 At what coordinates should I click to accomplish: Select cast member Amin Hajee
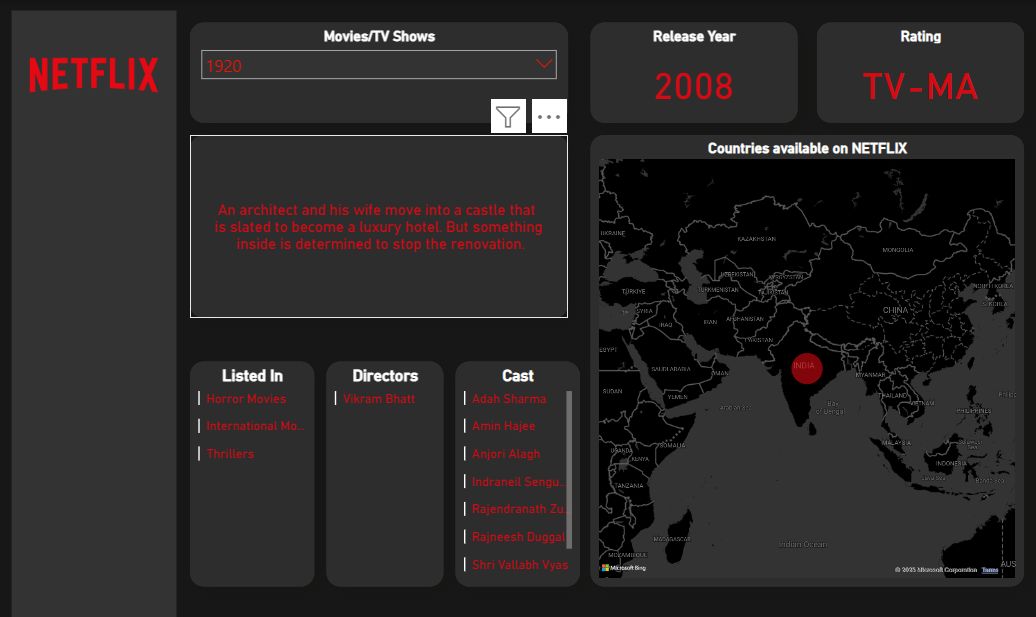click(x=503, y=426)
